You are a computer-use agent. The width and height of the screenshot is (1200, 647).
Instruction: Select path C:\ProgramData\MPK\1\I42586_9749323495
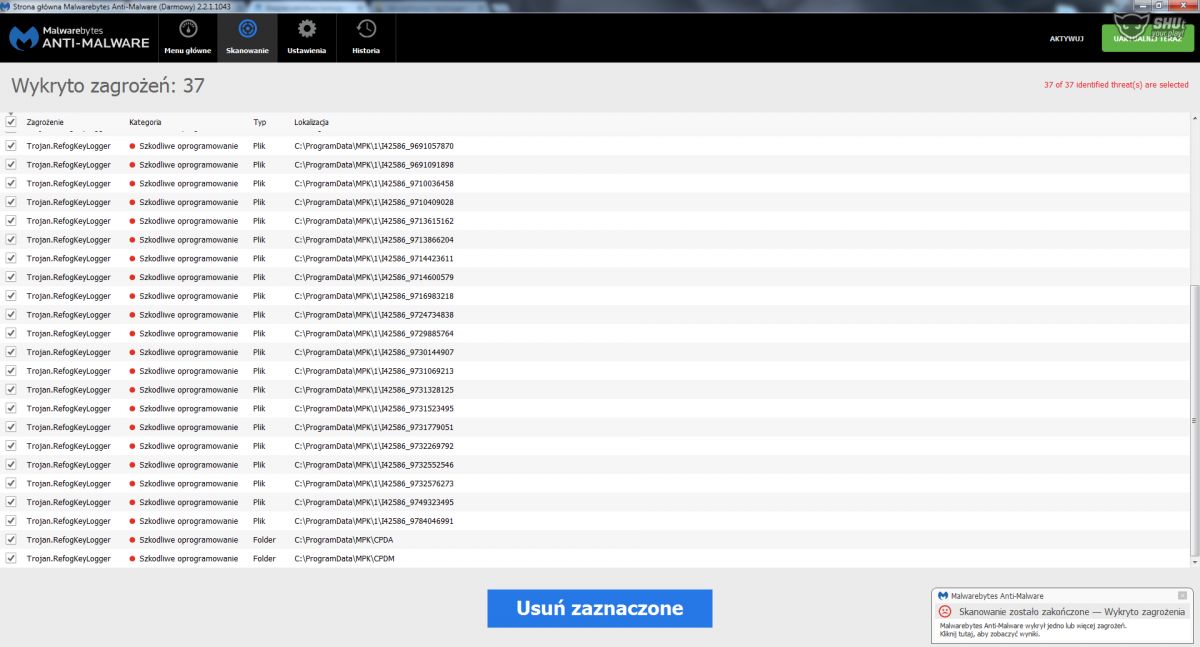coord(374,502)
